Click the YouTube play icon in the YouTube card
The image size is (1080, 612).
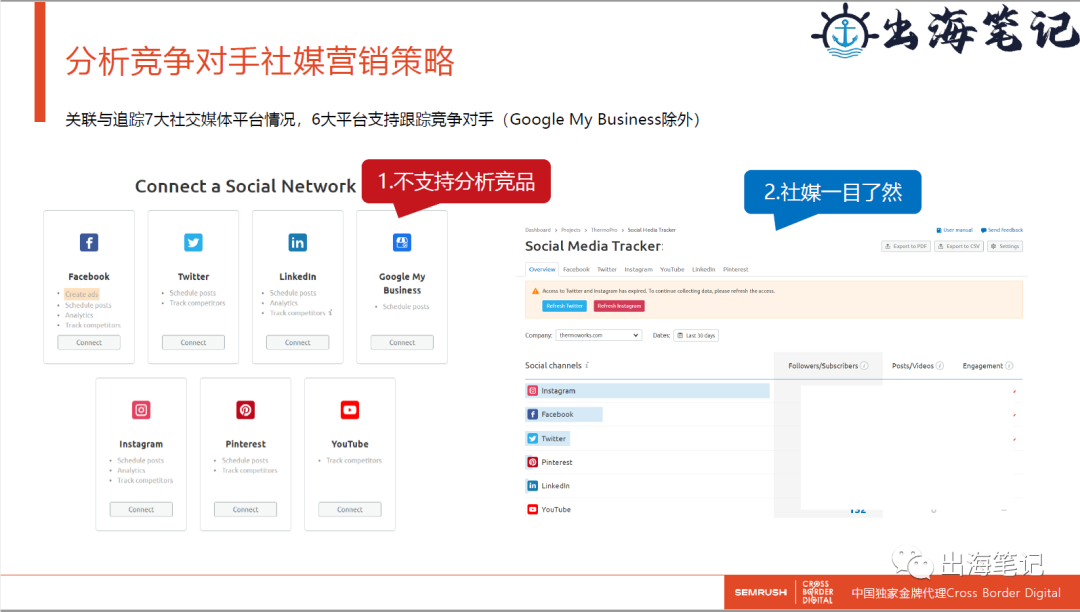[x=350, y=410]
